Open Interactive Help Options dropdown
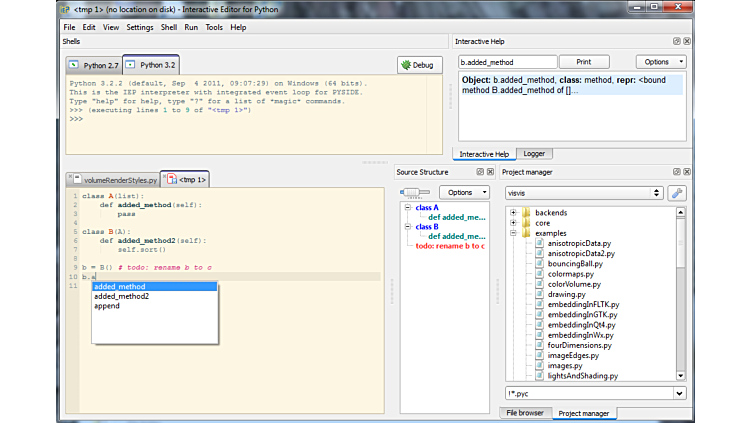Image resolution: width=752 pixels, height=423 pixels. [661, 62]
